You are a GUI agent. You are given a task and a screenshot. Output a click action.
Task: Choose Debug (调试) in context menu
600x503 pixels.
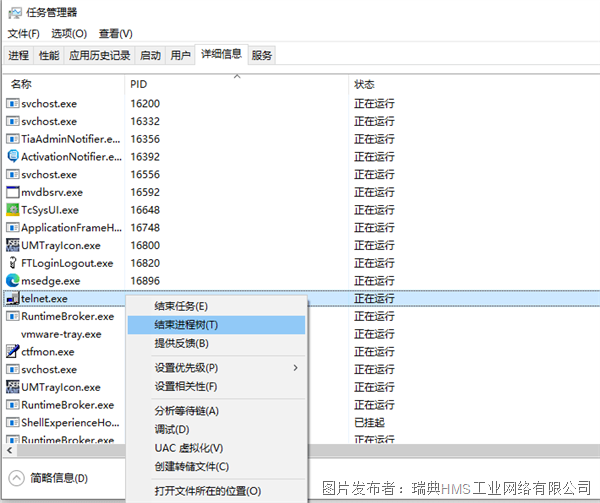pos(216,430)
